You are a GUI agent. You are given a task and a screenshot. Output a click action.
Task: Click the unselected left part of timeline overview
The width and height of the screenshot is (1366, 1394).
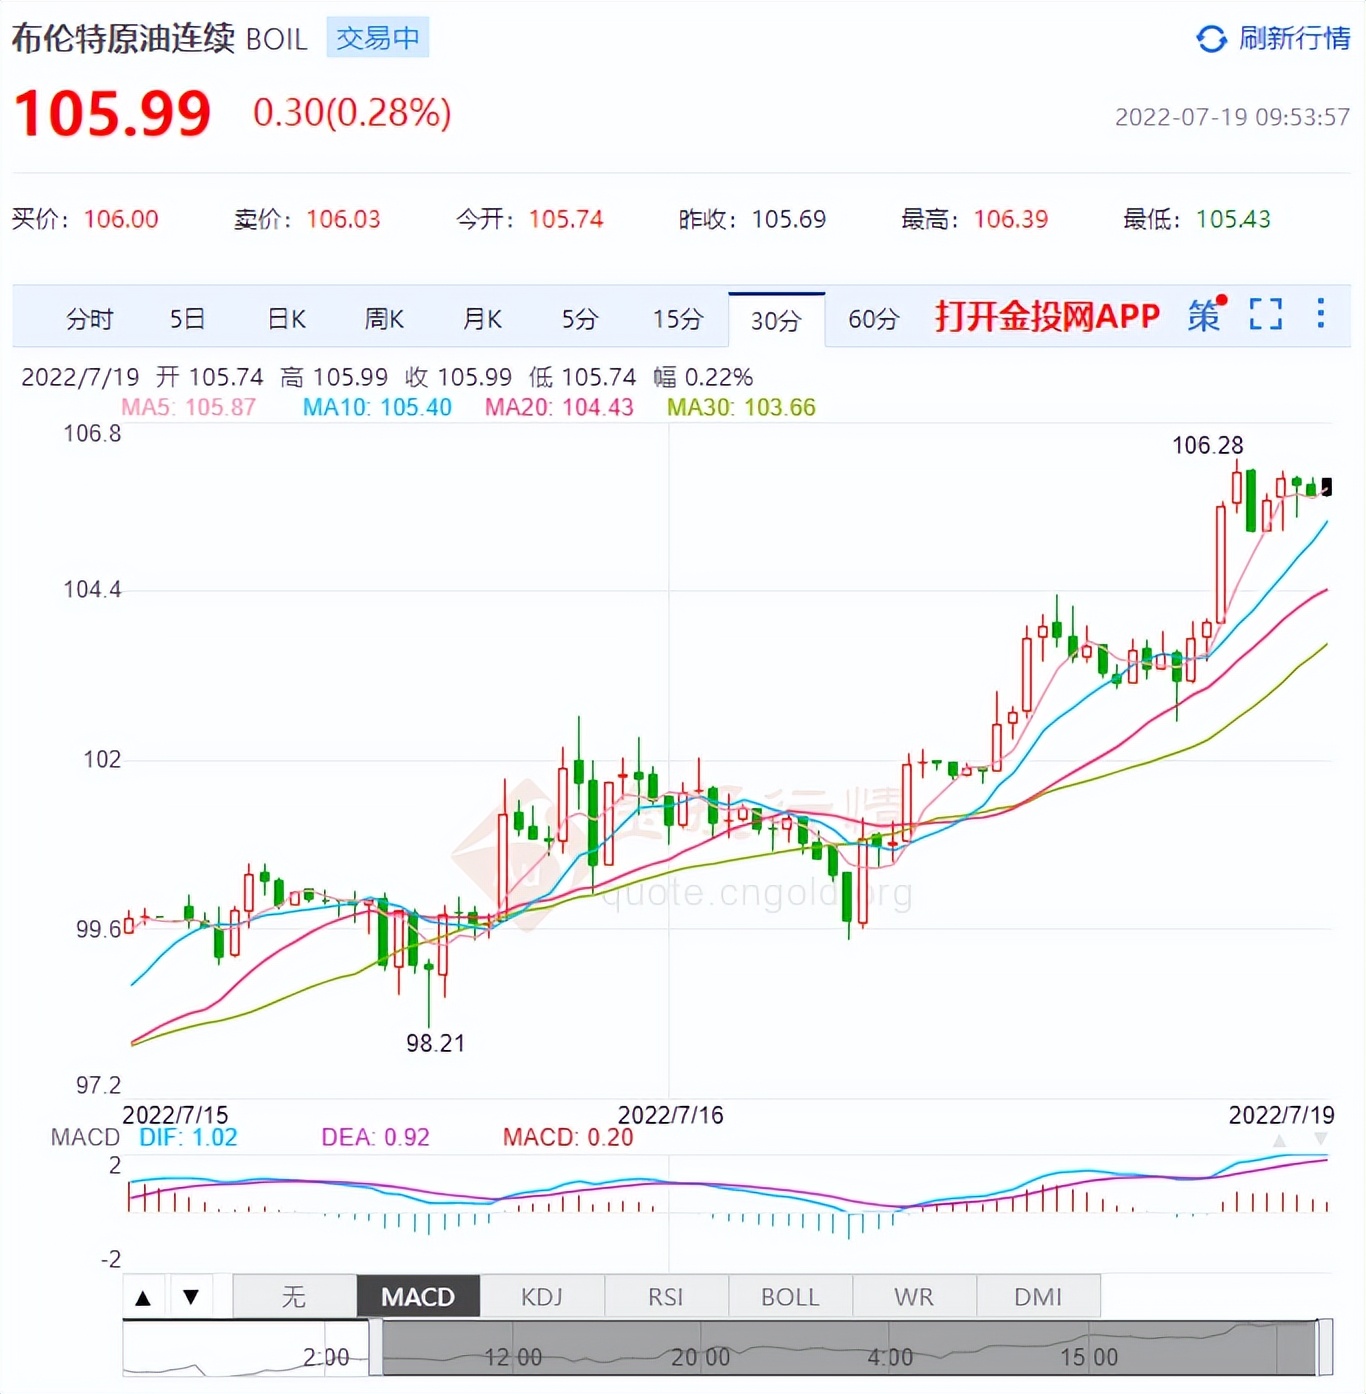tap(245, 1347)
